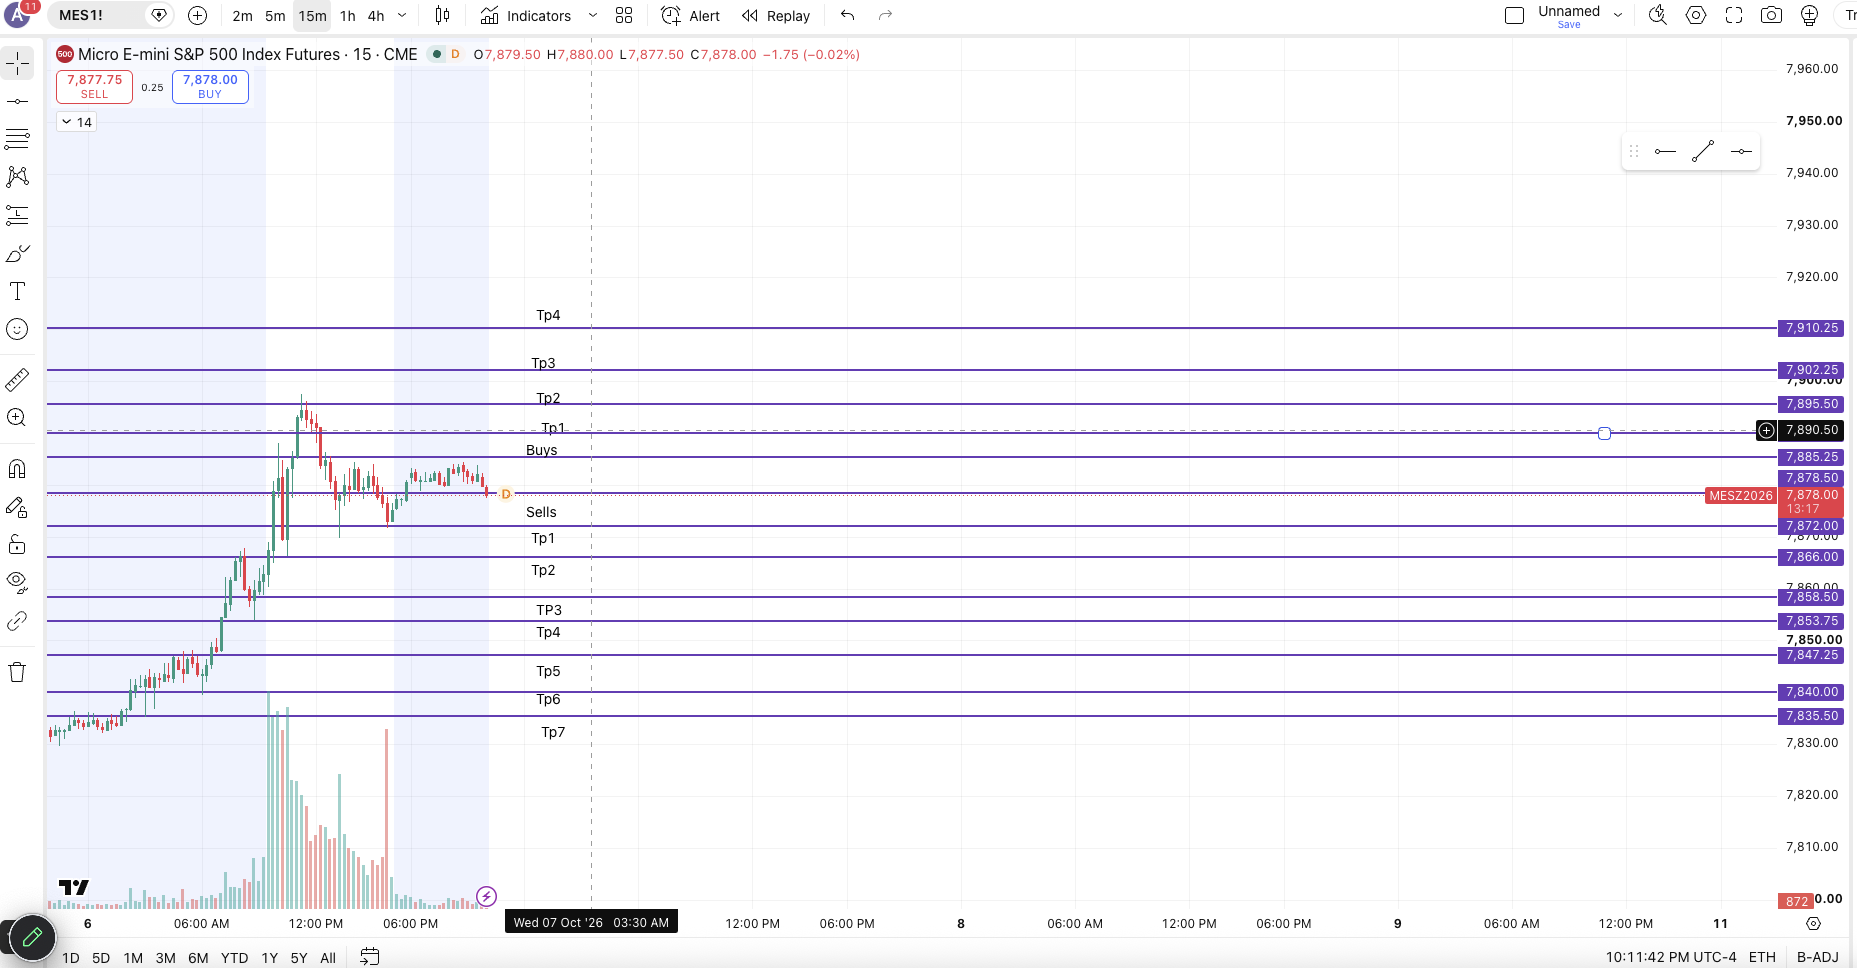1857x968 pixels.
Task: Toggle magnet mode for drawings
Action: pos(18,468)
